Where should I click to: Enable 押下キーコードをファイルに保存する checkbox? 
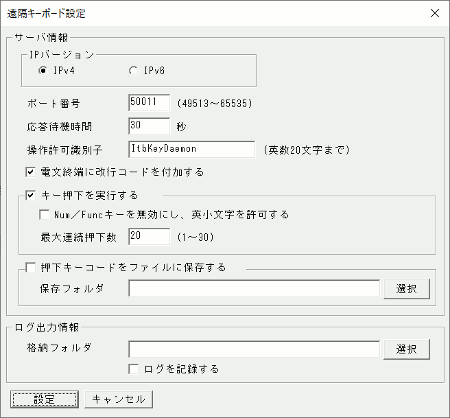point(30,267)
